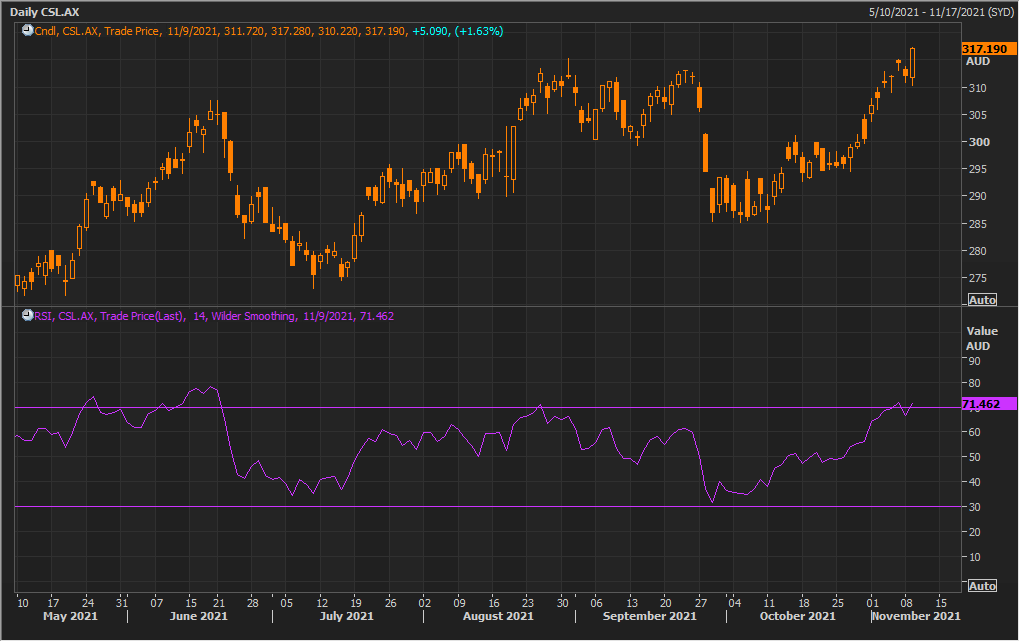Click the candlestick series legend icon
The image size is (1020, 642).
tap(27, 31)
